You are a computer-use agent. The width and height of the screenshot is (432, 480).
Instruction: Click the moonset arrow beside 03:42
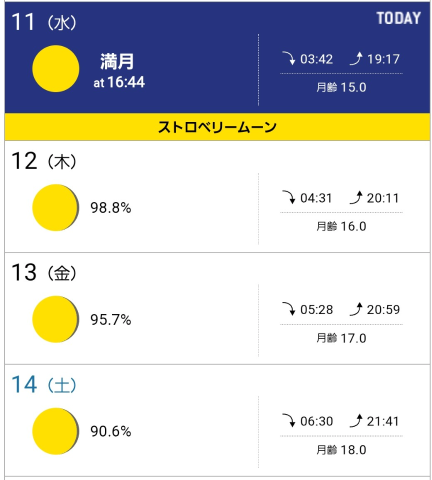coord(289,58)
